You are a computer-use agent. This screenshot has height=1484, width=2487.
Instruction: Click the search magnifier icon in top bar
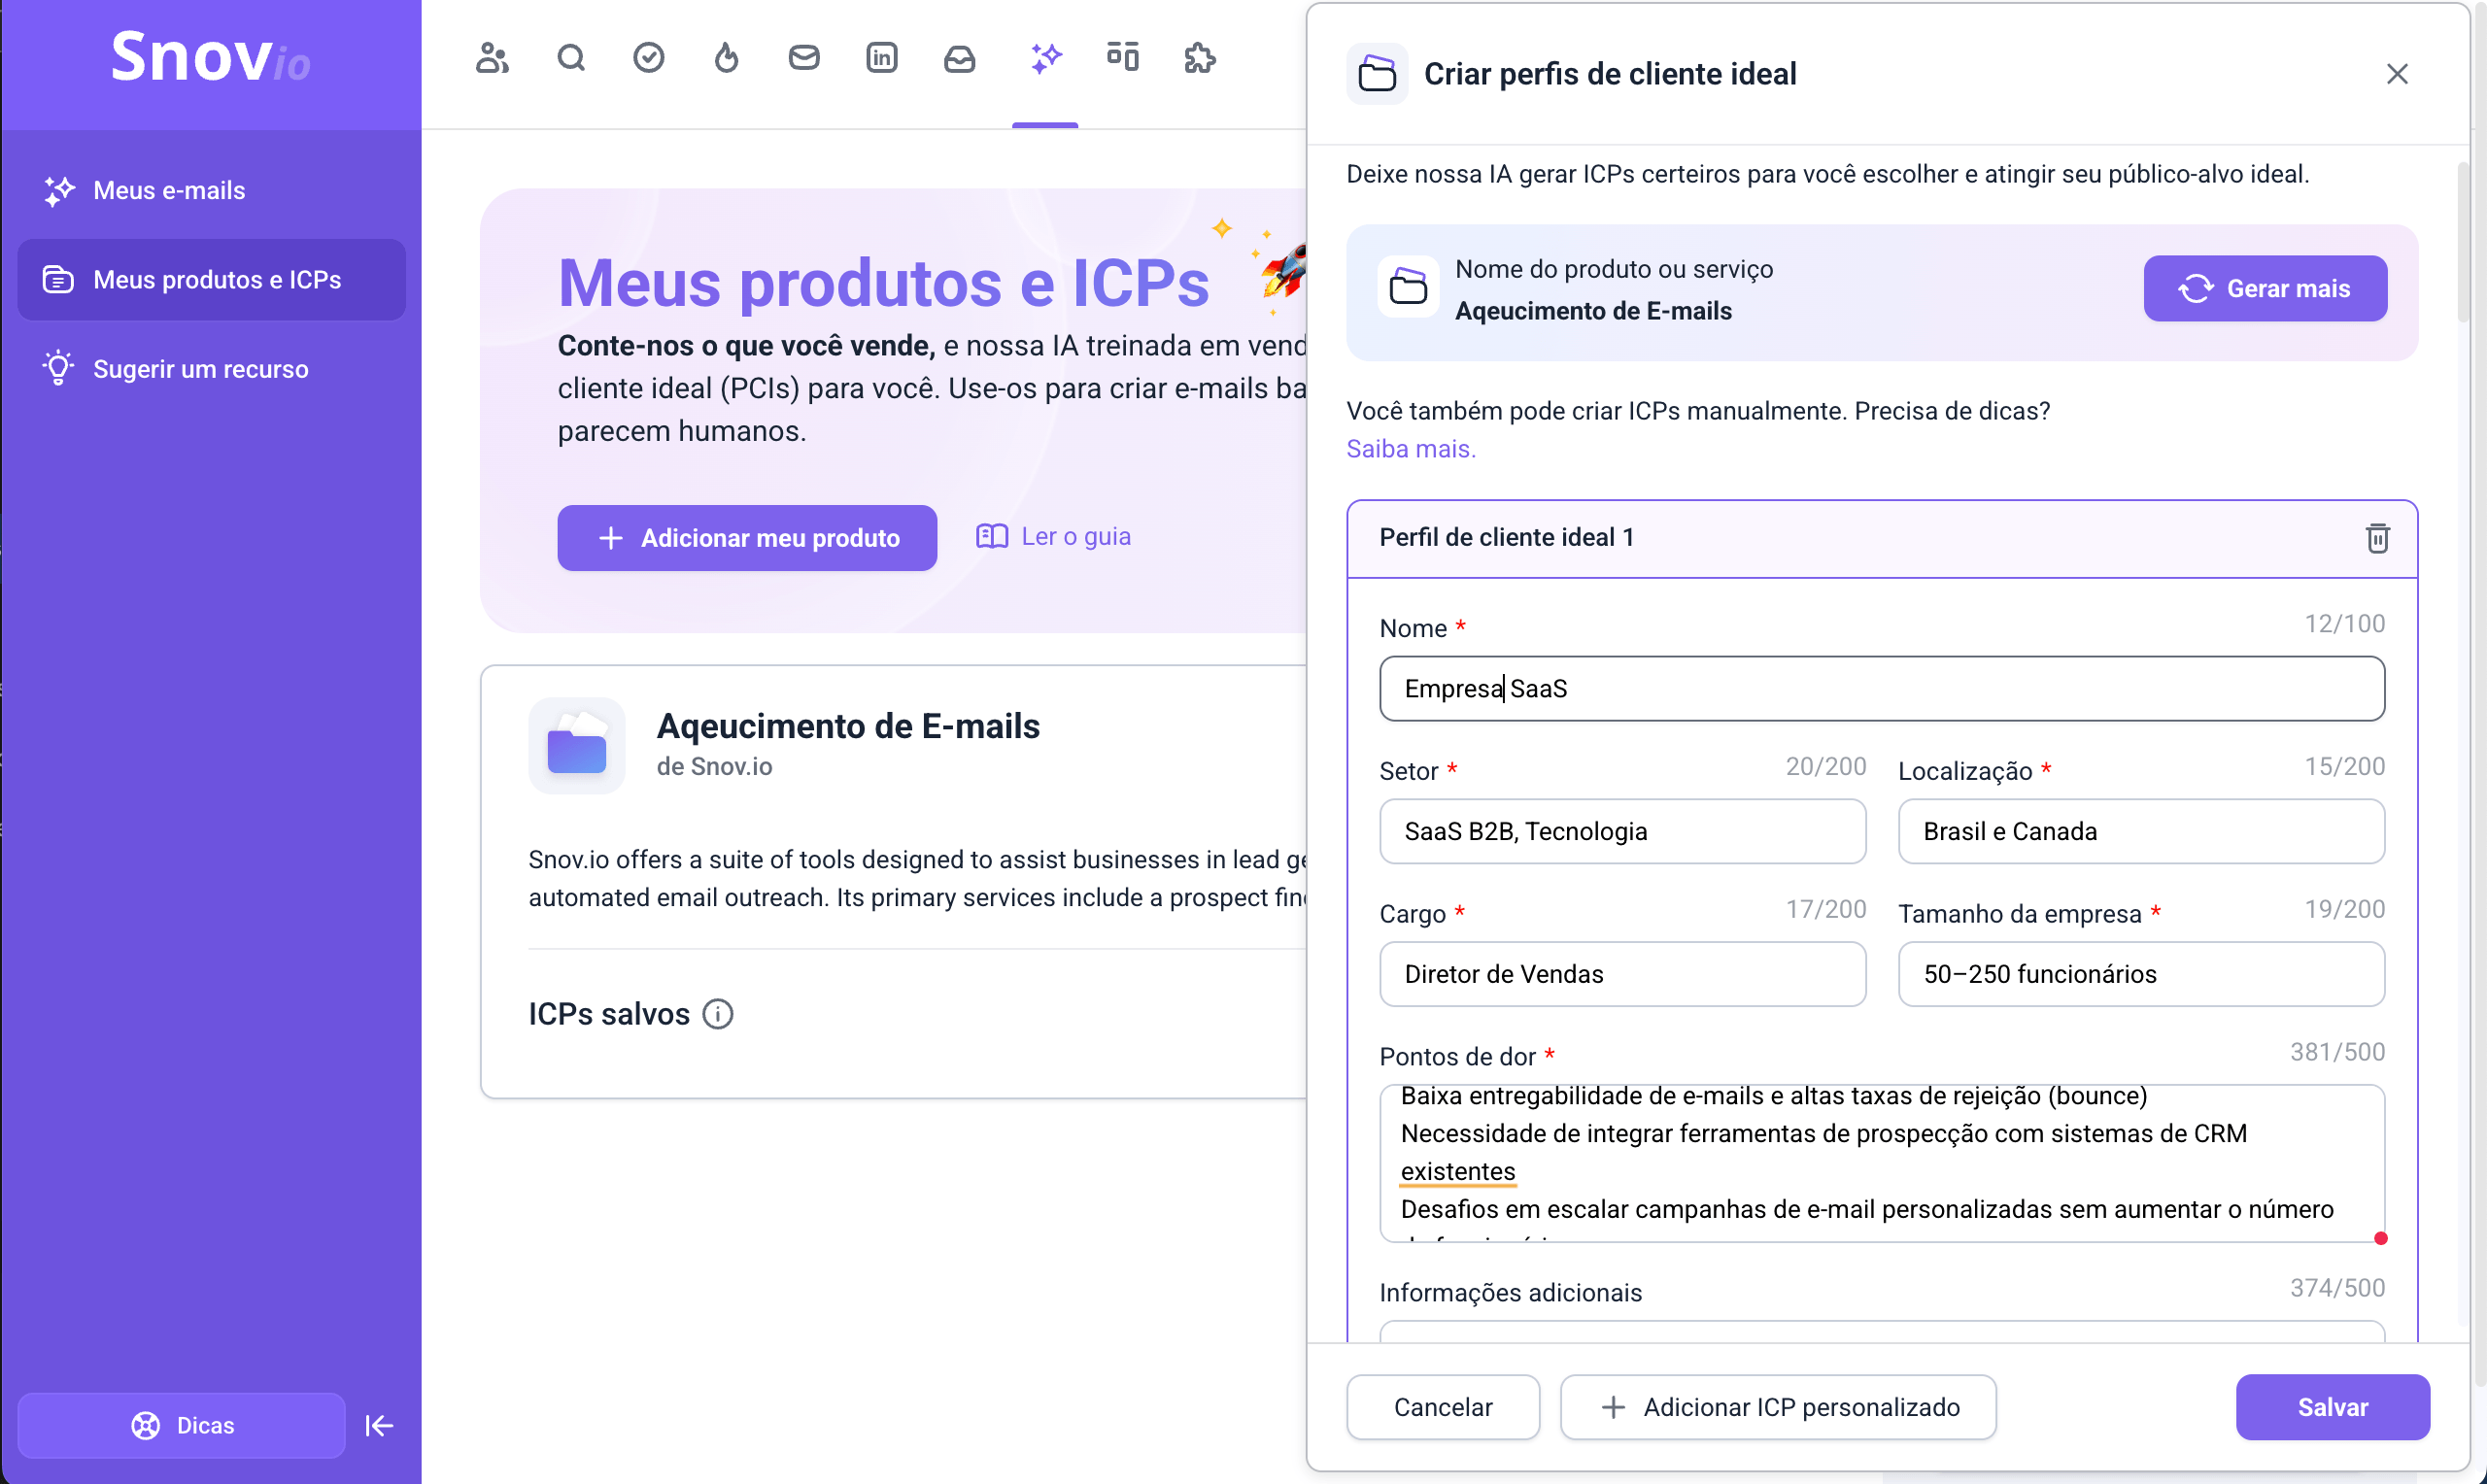coord(570,58)
